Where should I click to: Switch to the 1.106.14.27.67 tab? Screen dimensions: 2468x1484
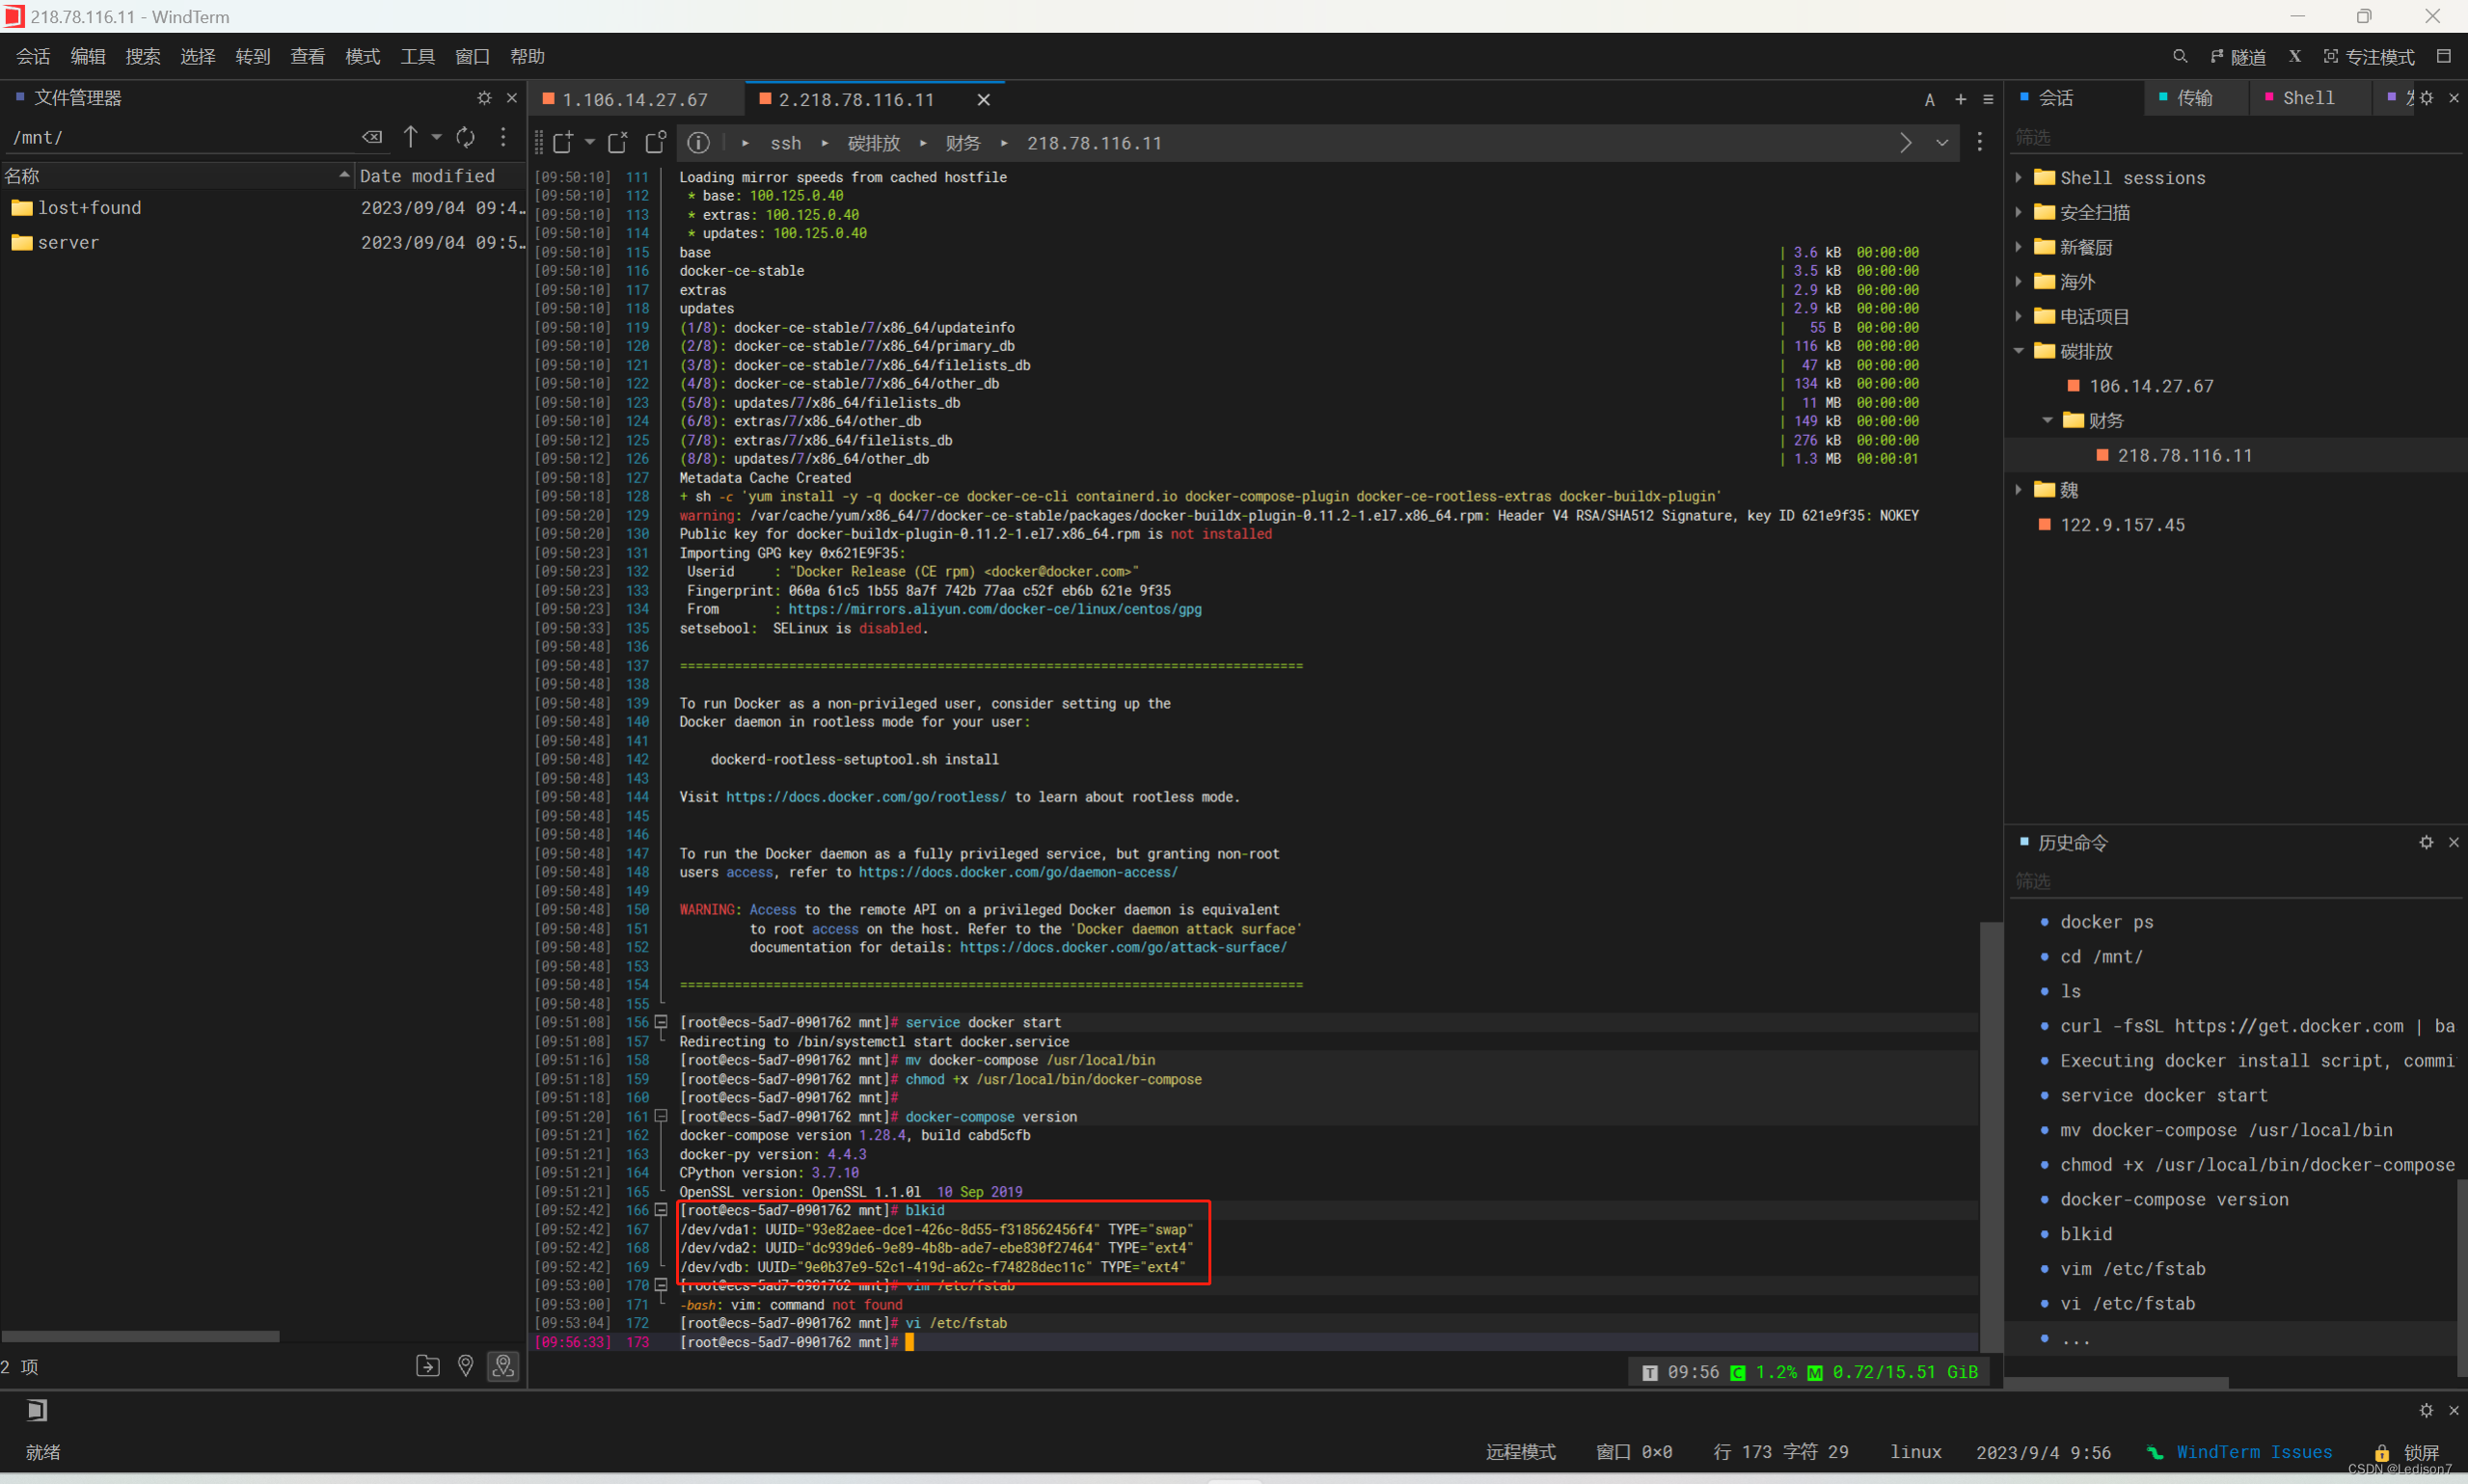point(634,99)
